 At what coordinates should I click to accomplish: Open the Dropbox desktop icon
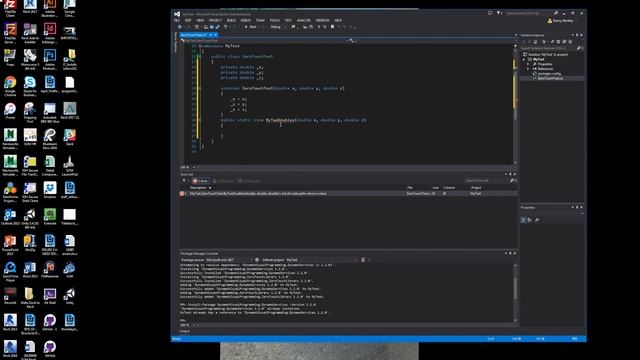tap(50, 190)
